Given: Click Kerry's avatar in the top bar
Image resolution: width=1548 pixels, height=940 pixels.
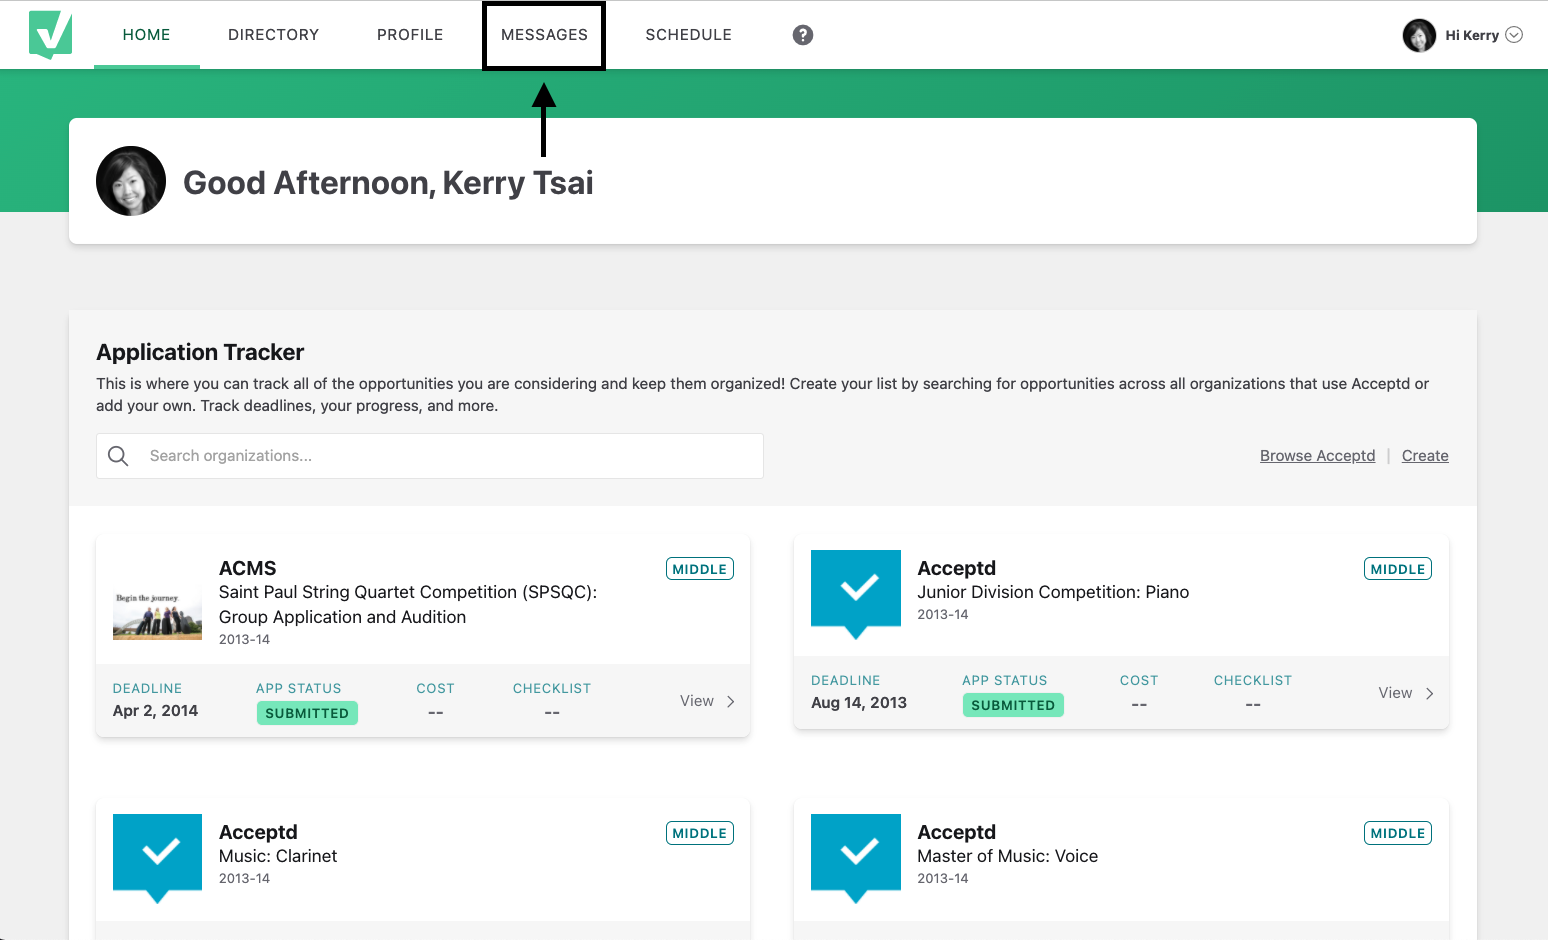Looking at the screenshot, I should [1419, 35].
